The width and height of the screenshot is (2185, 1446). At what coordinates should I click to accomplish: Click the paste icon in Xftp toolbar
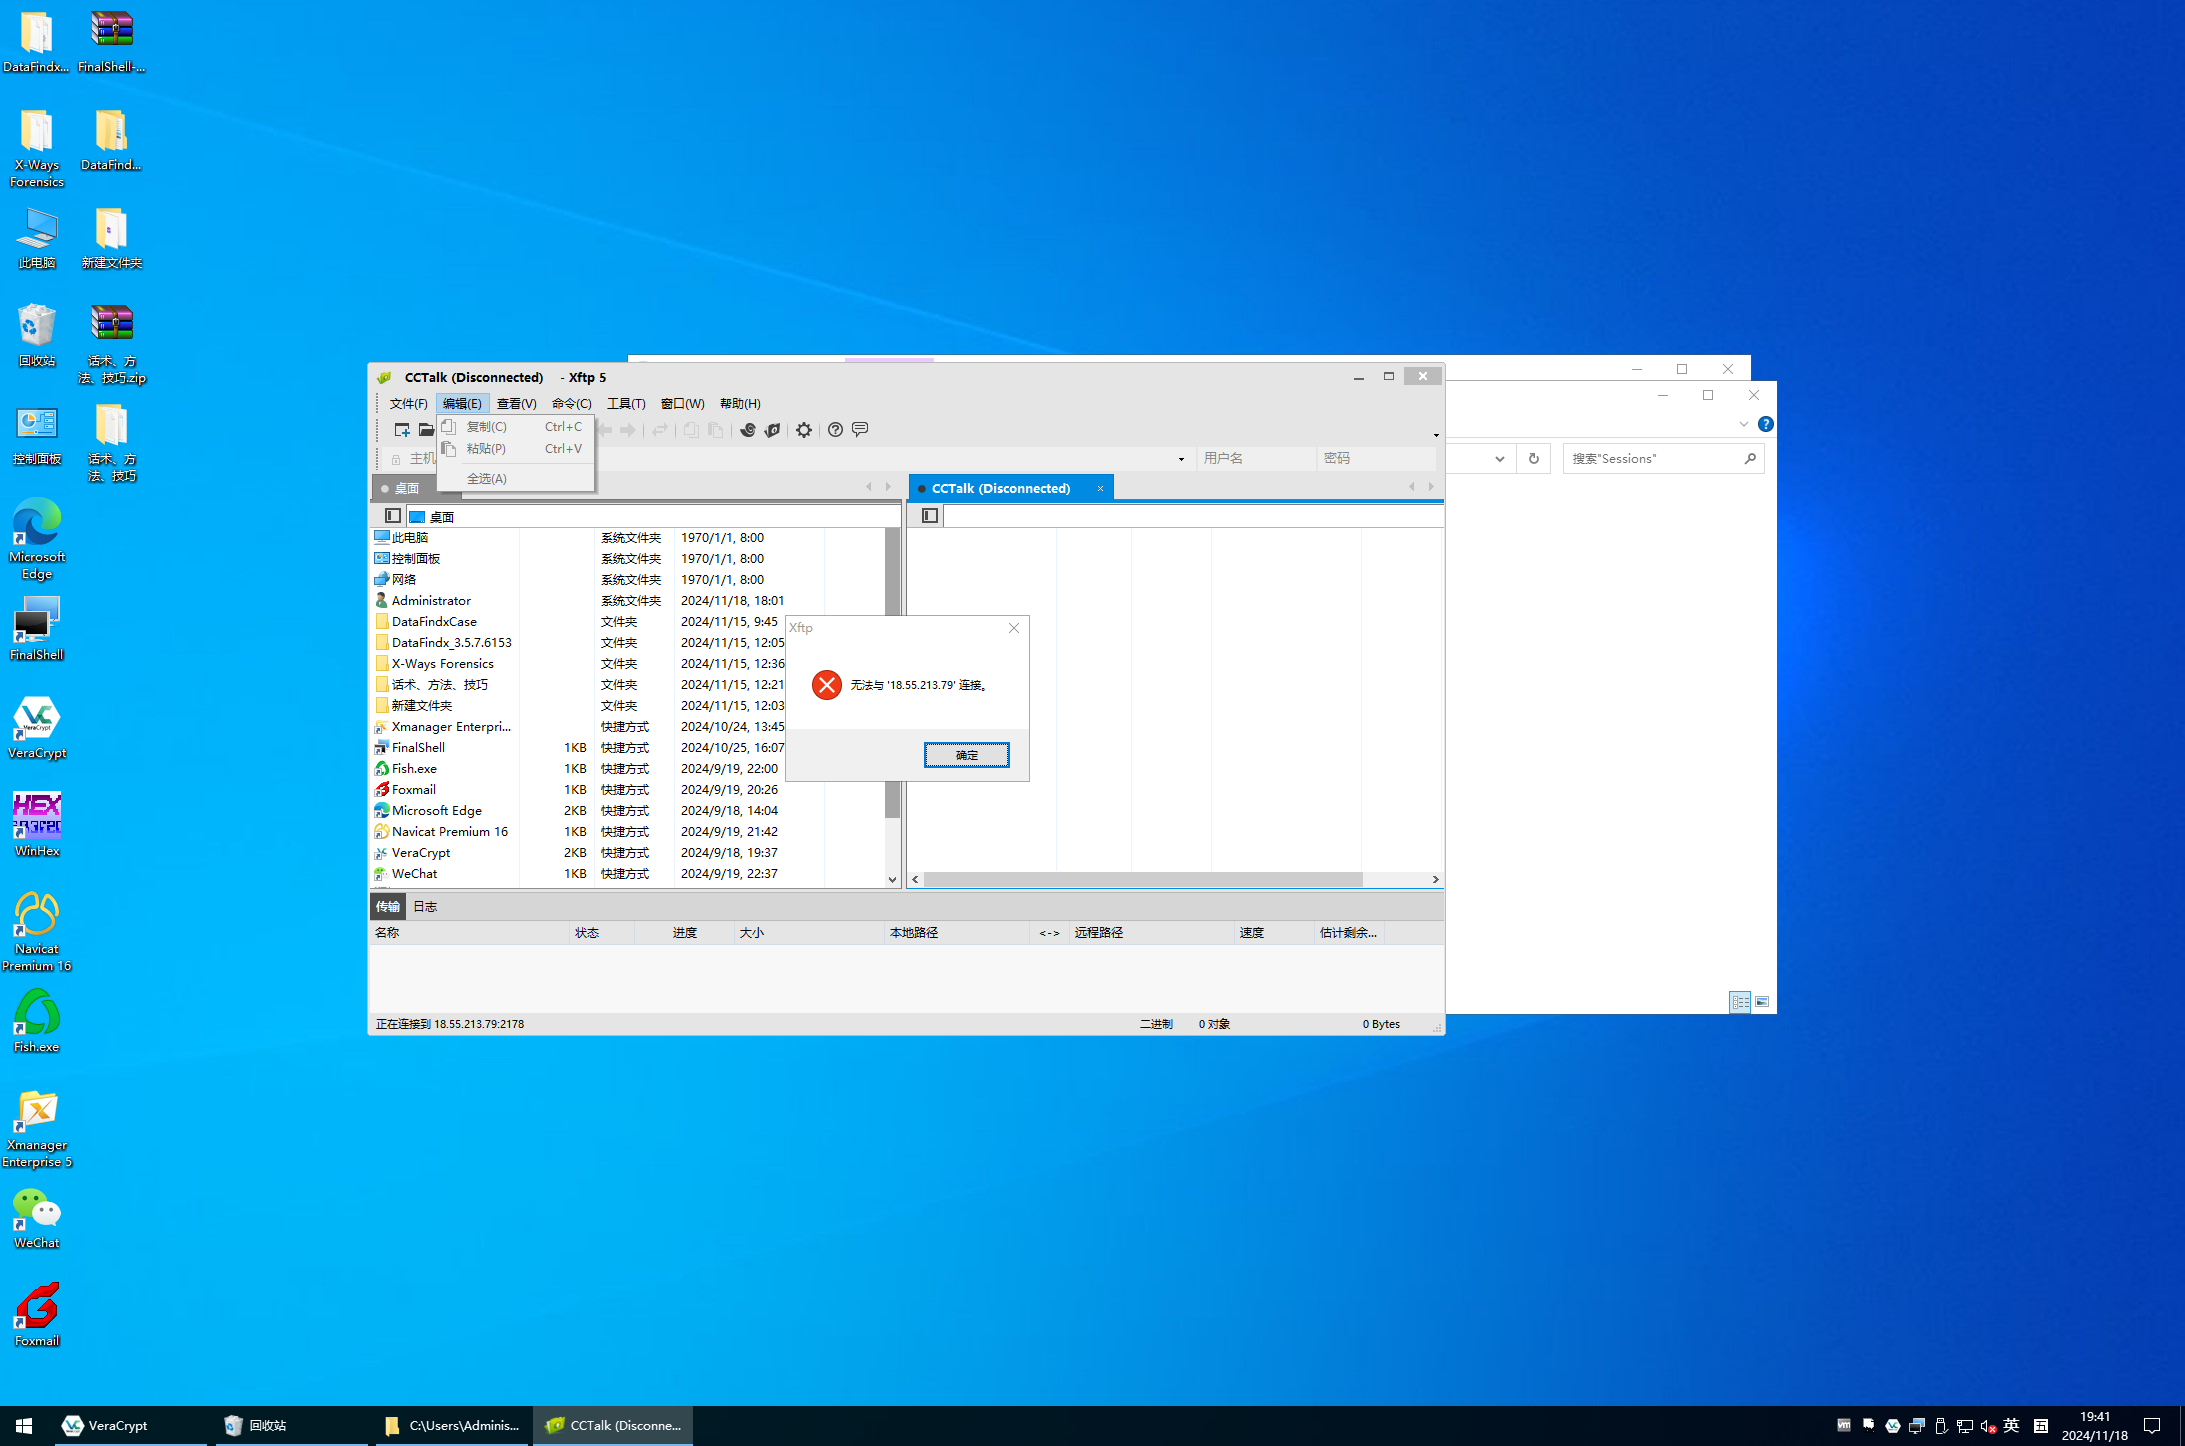(716, 430)
